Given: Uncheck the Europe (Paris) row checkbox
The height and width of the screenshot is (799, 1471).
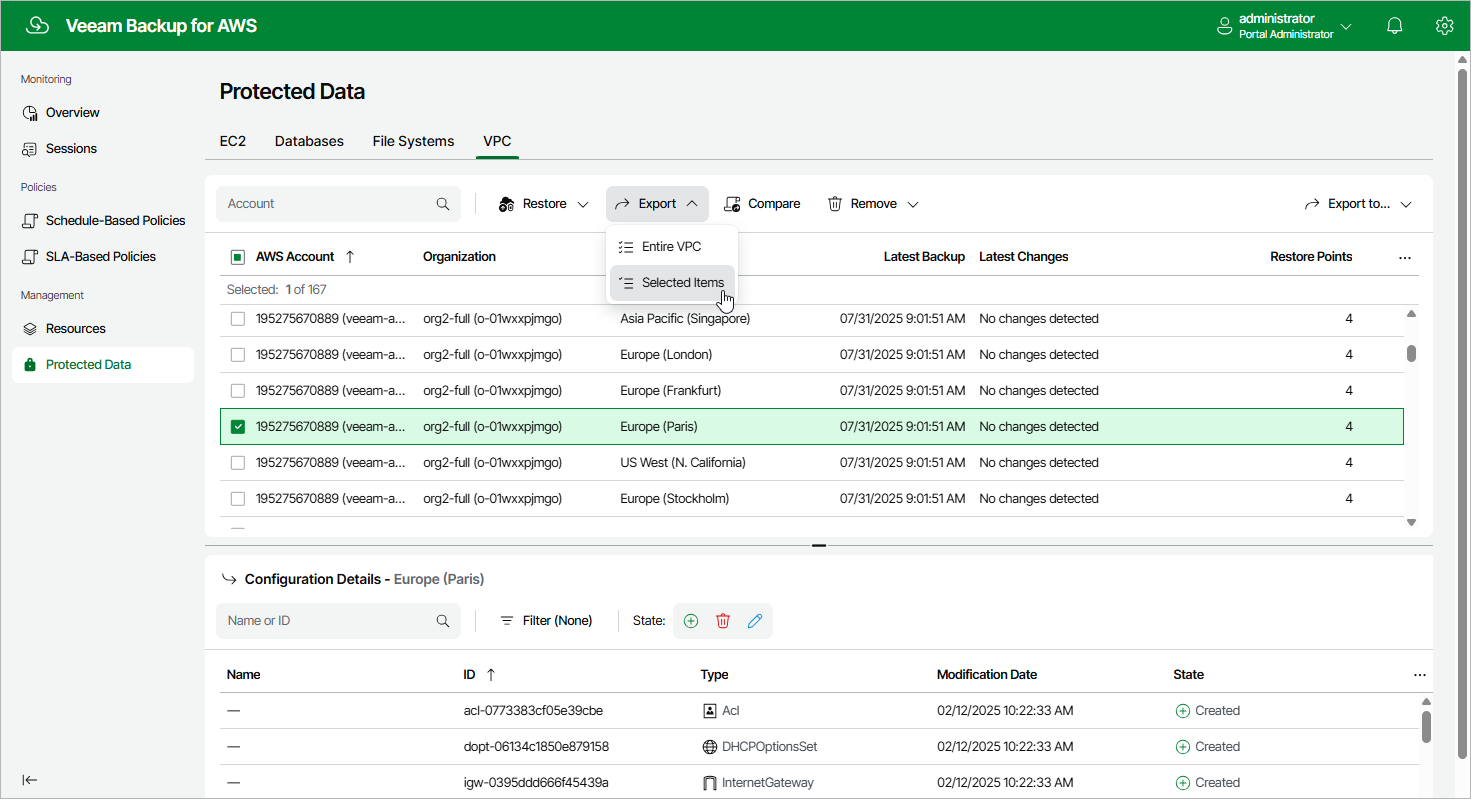Looking at the screenshot, I should coord(238,427).
